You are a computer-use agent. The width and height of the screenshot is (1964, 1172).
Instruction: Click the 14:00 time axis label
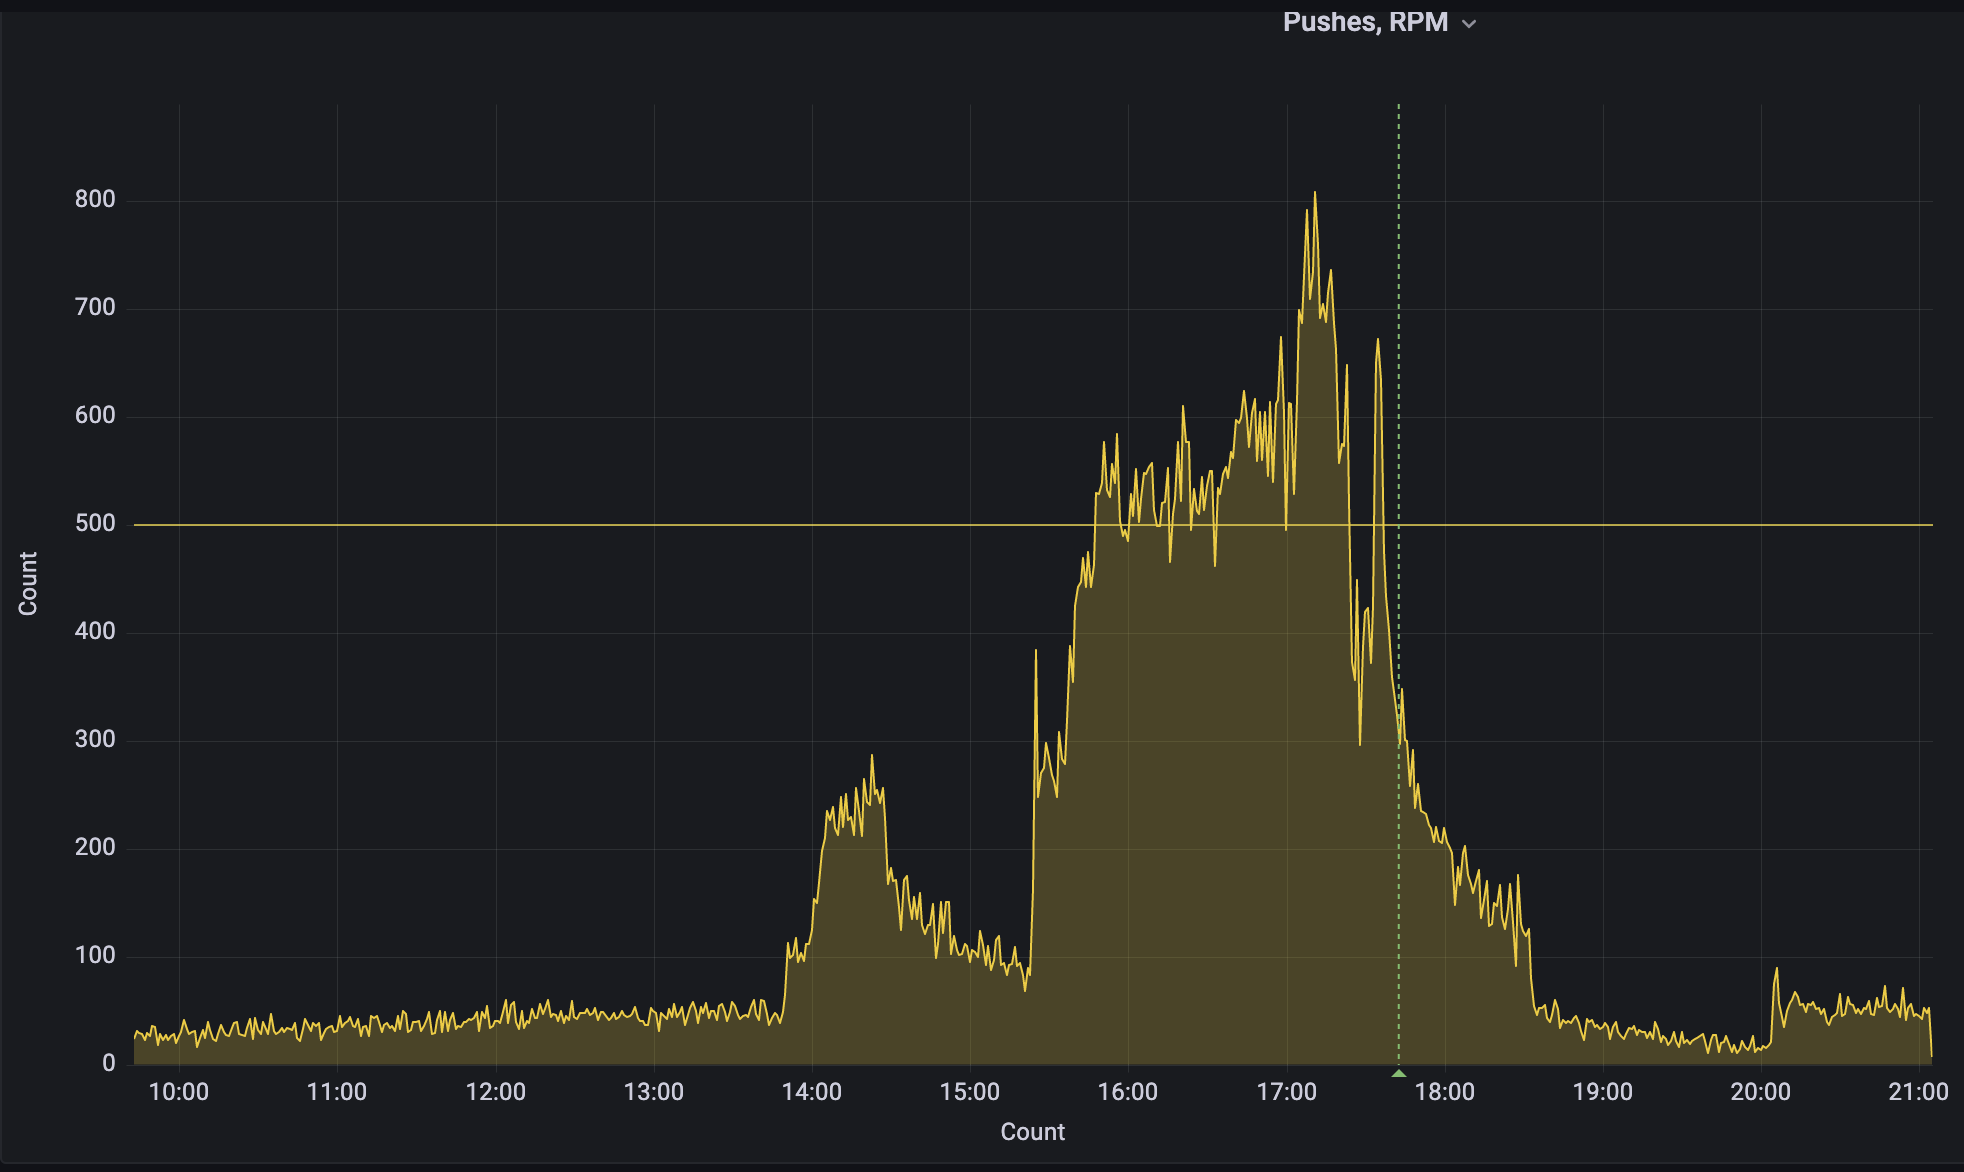tap(812, 1092)
